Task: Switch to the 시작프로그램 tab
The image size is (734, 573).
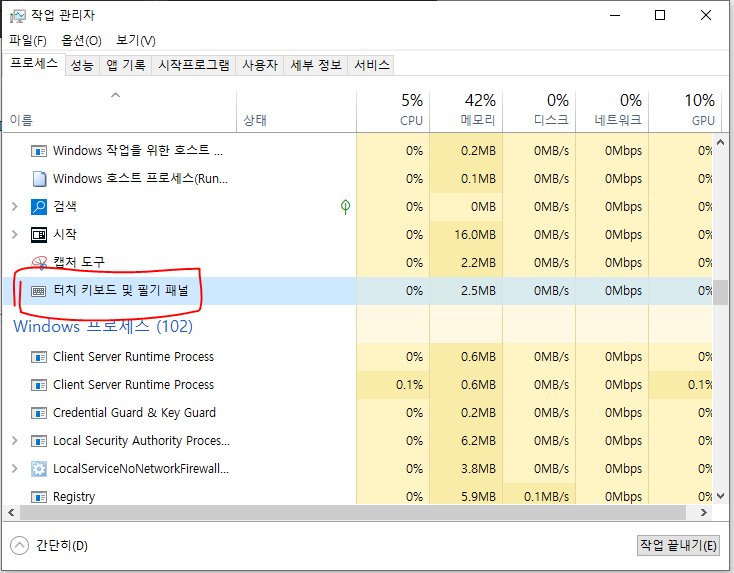Action: click(194, 65)
